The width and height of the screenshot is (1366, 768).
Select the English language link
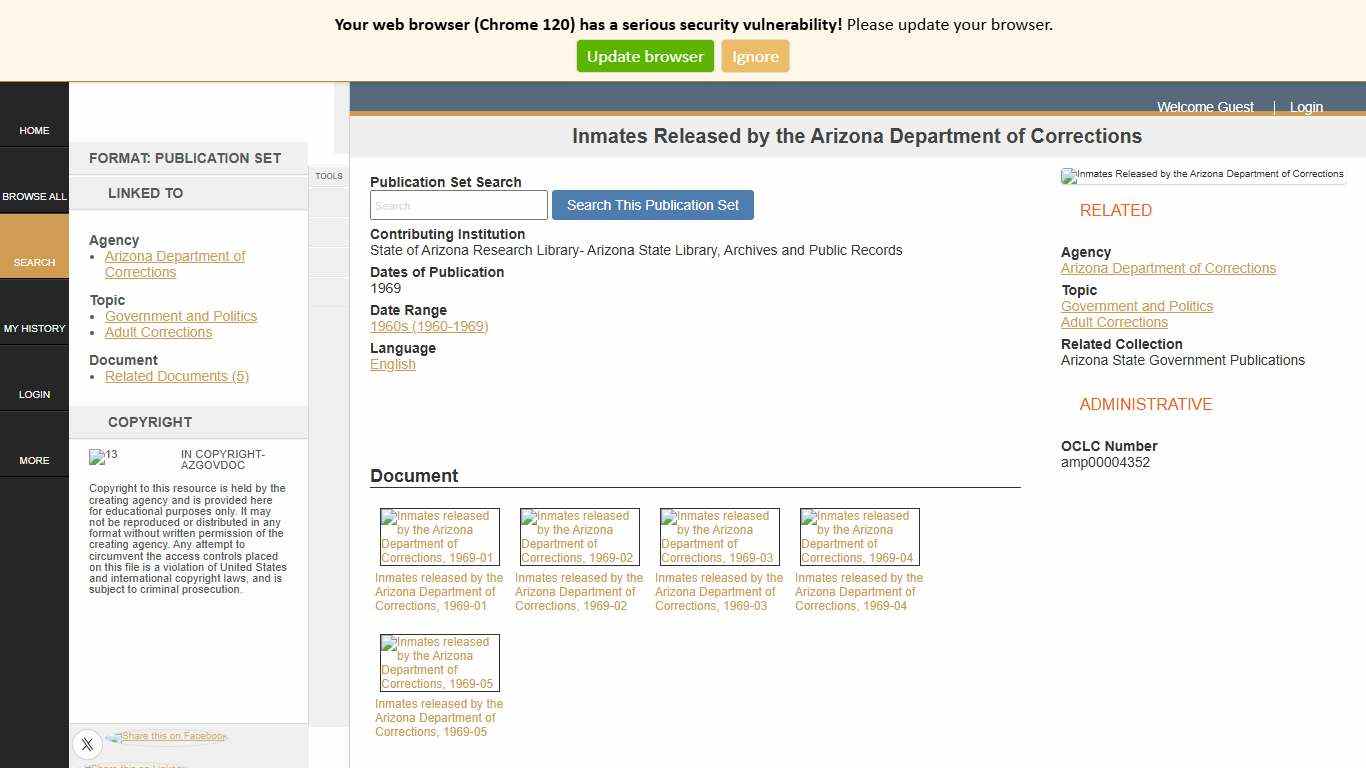click(x=392, y=364)
